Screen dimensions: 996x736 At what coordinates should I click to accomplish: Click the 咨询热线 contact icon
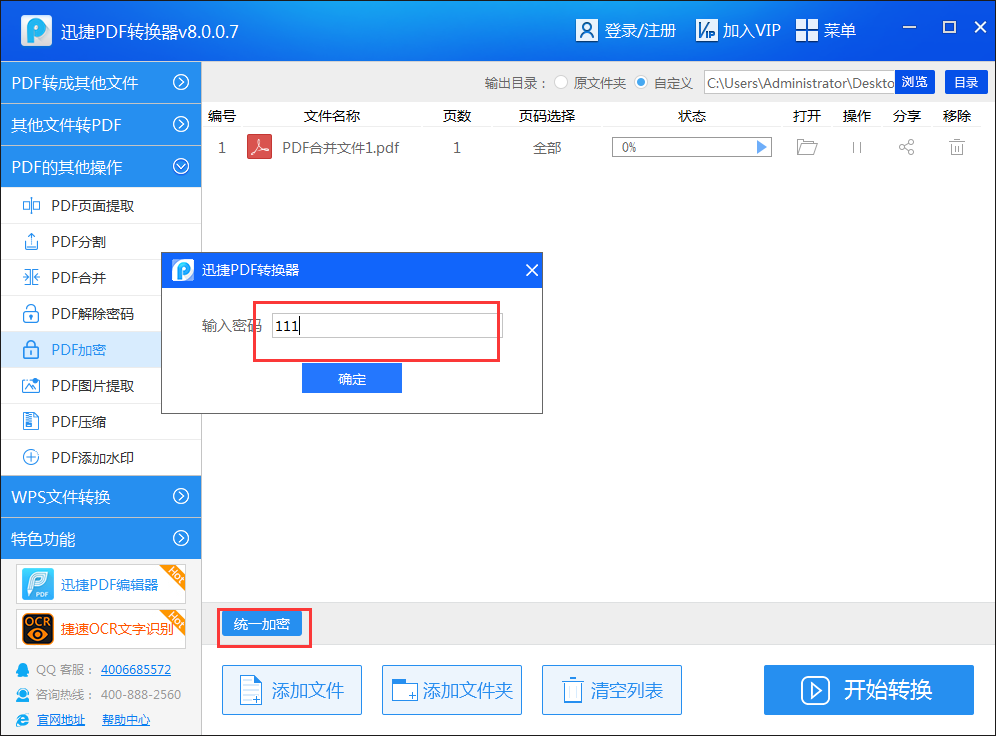point(22,695)
